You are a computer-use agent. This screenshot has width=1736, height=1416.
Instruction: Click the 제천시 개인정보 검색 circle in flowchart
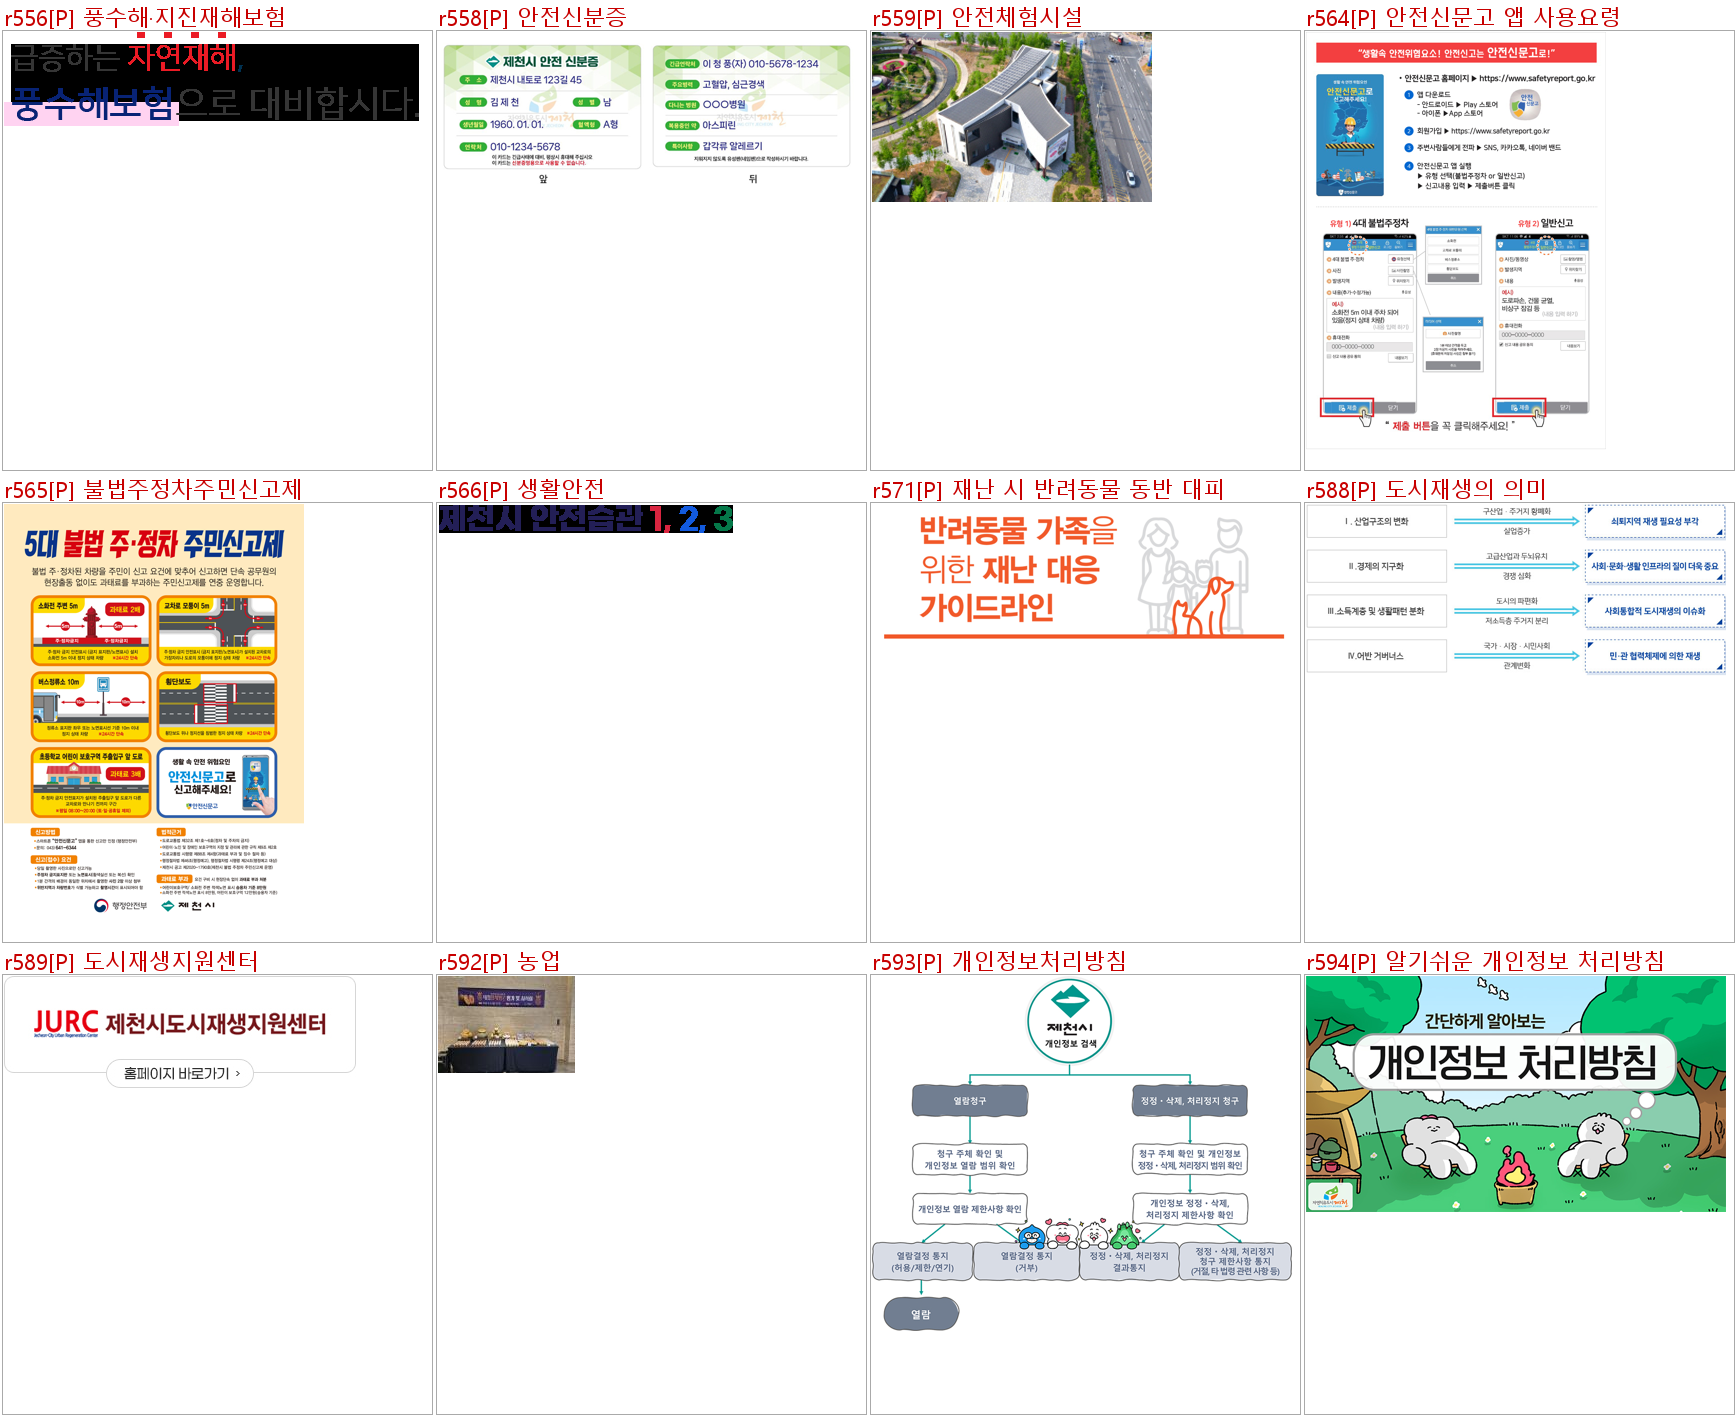pyautogui.click(x=1070, y=1022)
